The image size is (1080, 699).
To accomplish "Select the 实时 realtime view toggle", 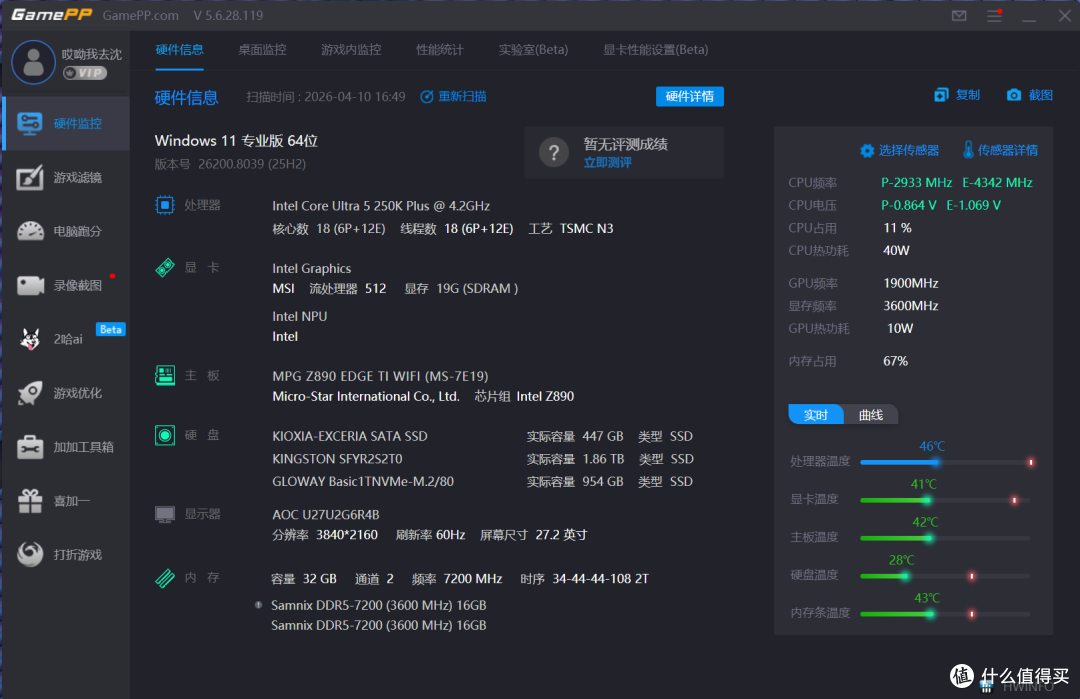I will click(816, 415).
